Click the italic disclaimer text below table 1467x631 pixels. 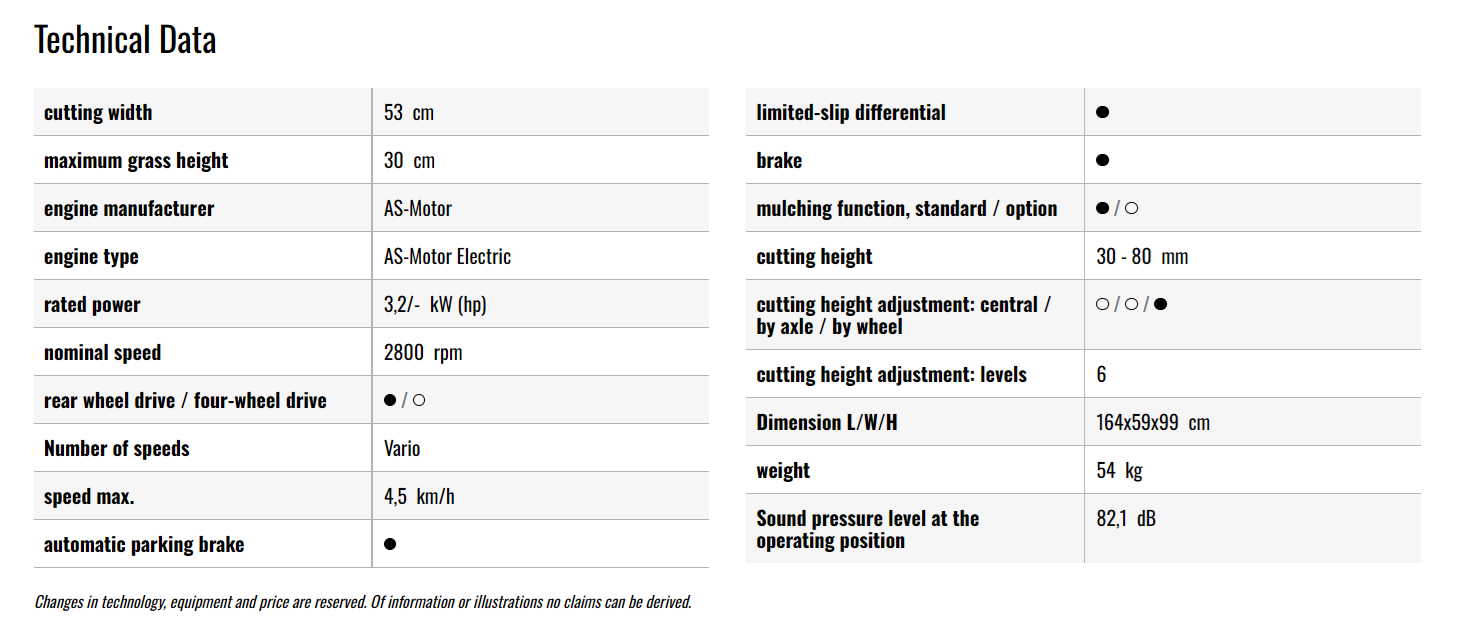363,602
